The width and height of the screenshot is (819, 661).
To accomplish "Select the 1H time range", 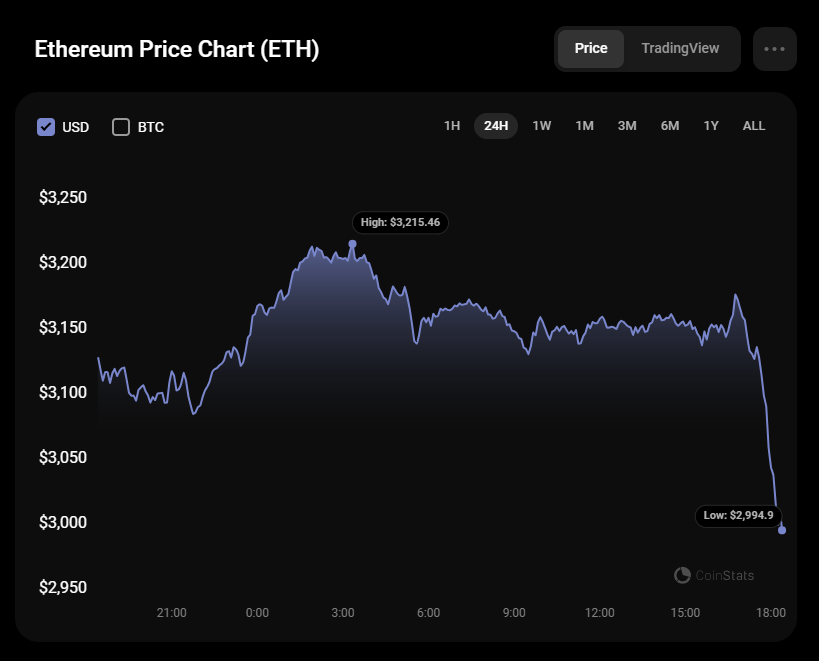I will pyautogui.click(x=452, y=126).
